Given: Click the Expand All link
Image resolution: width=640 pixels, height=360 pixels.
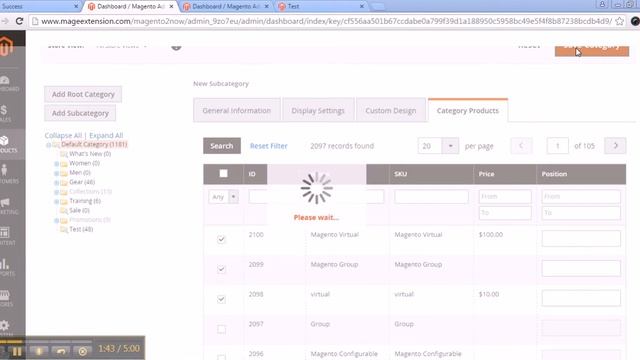Looking at the screenshot, I should tap(106, 136).
